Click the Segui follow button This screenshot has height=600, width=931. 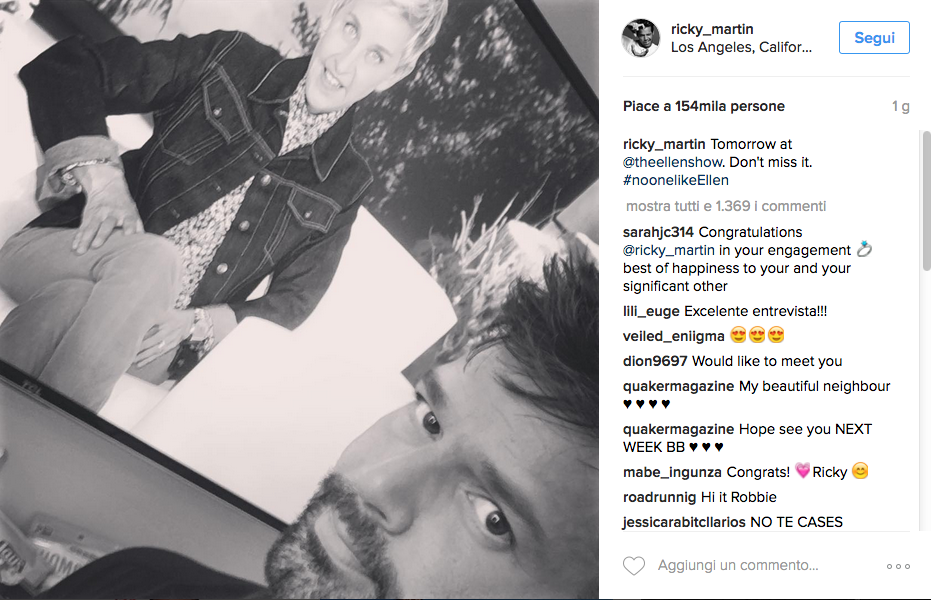point(874,37)
